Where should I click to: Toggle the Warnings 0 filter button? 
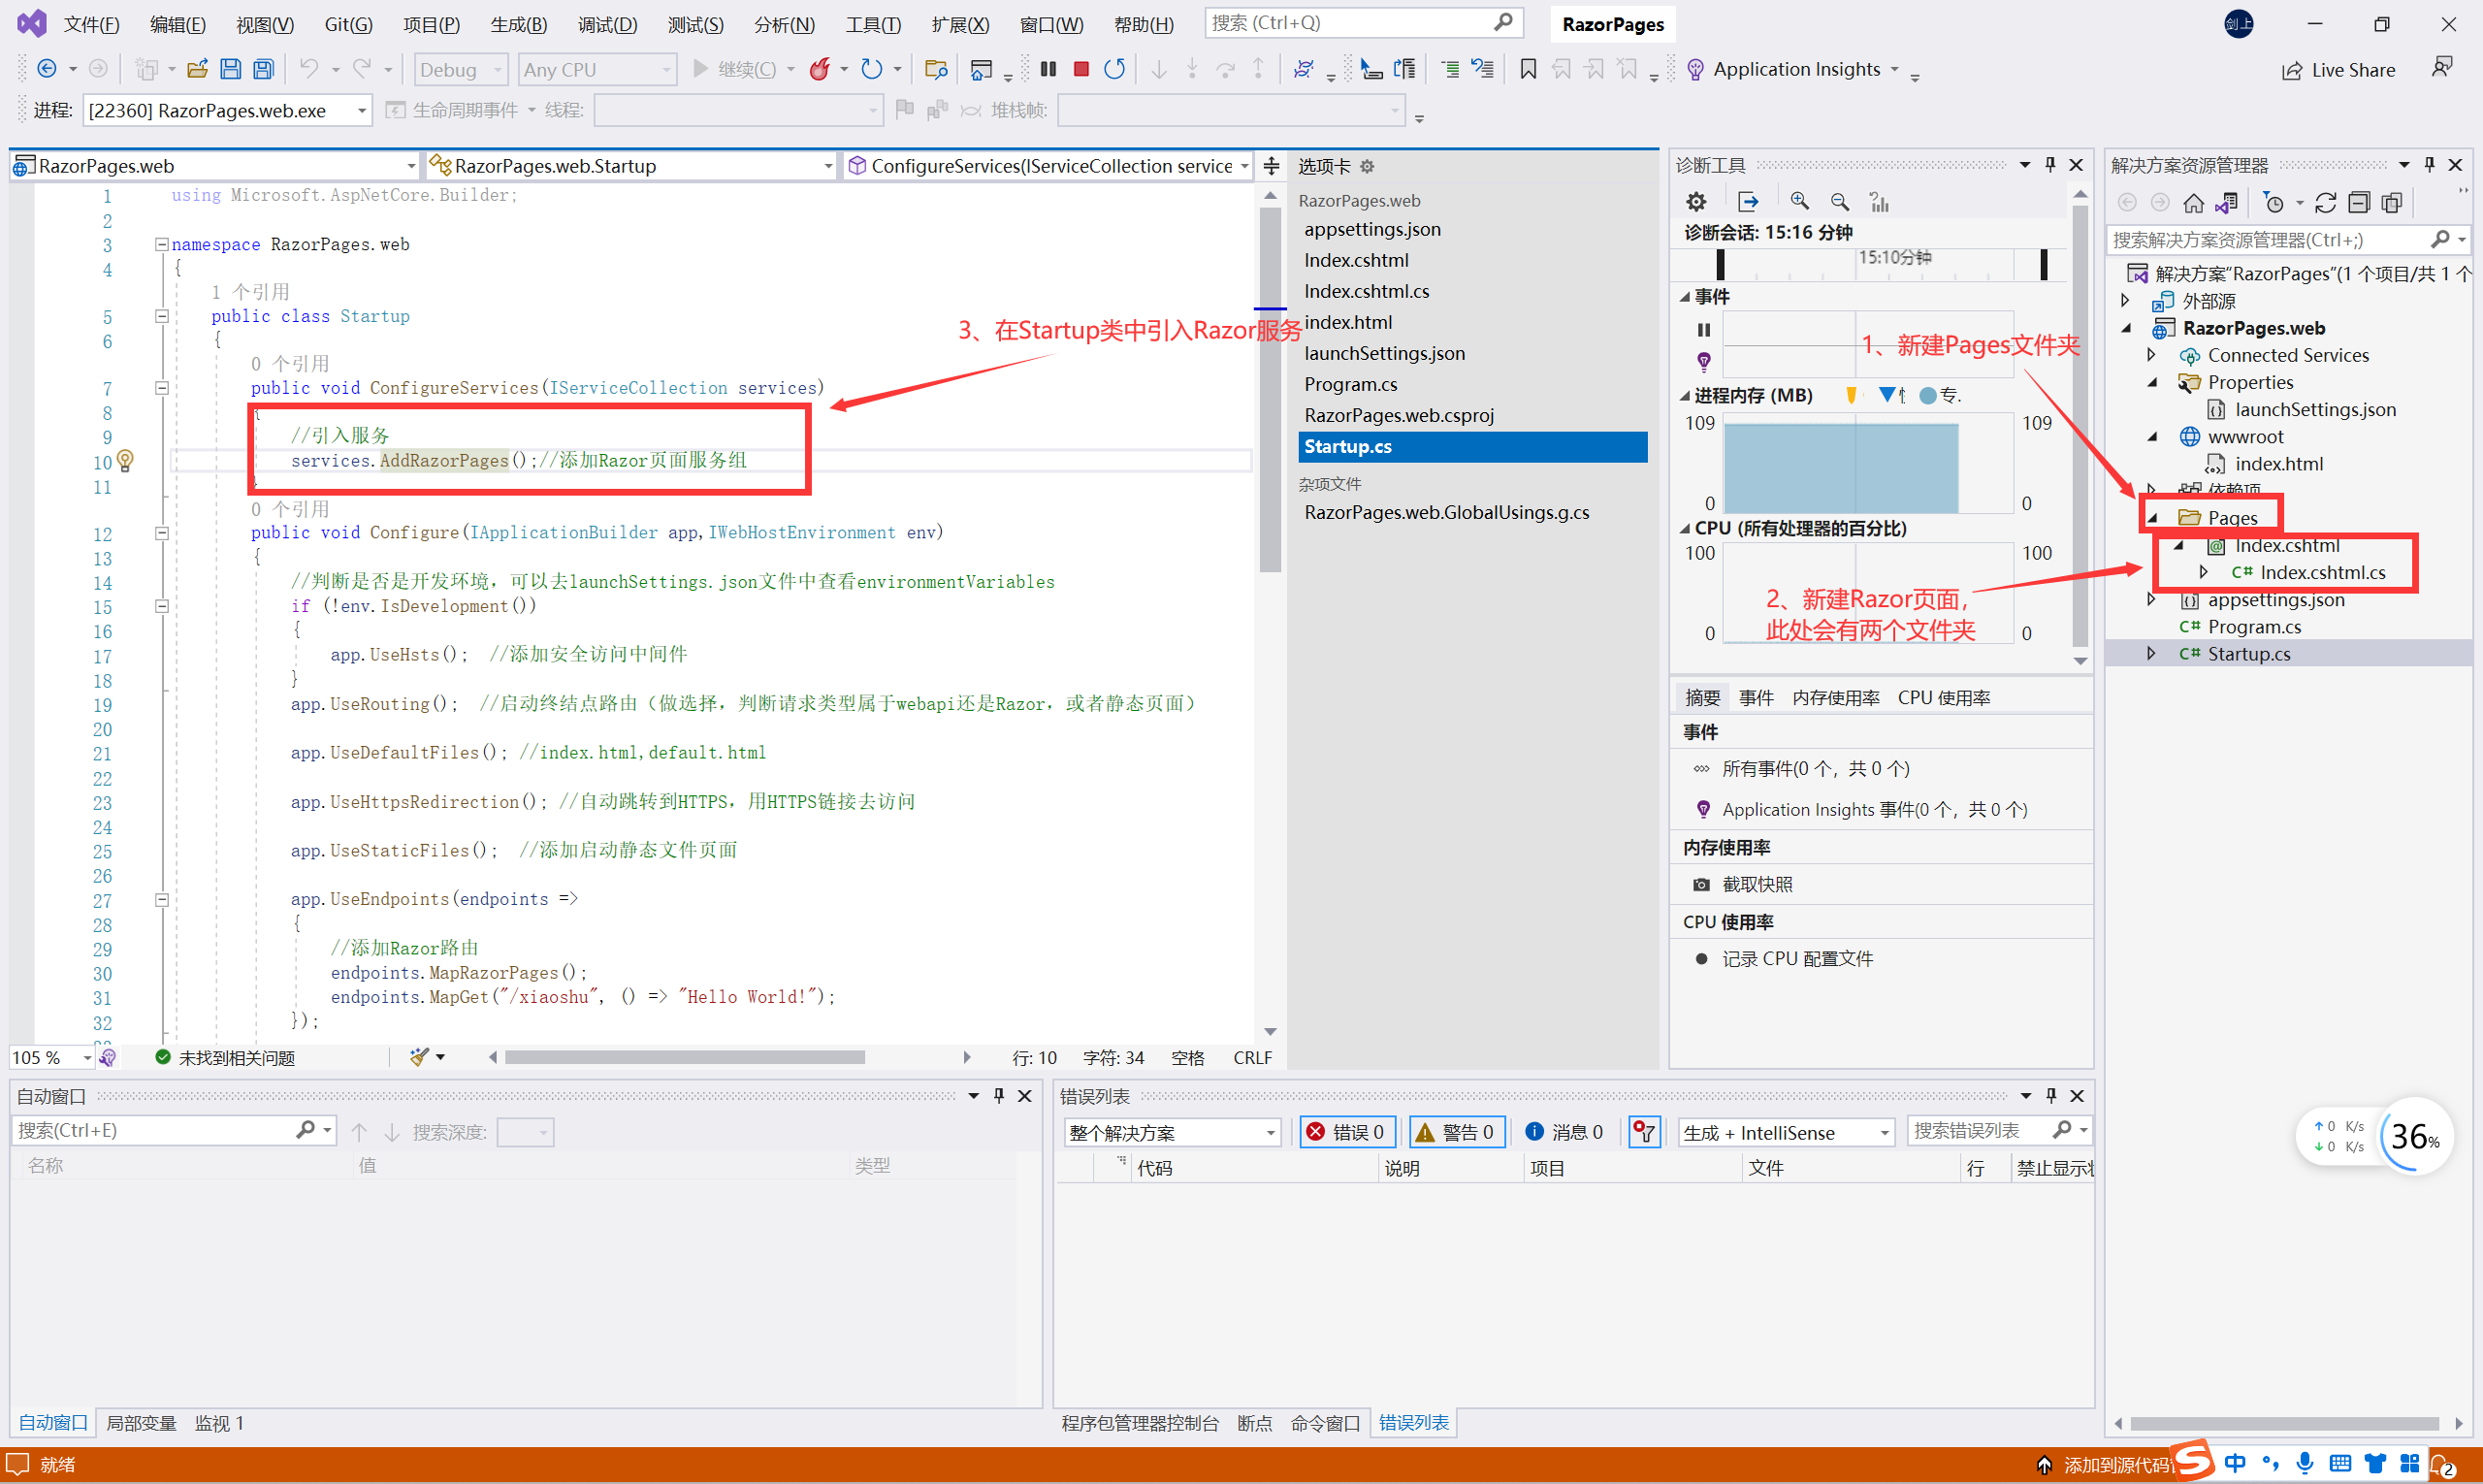1456,1132
